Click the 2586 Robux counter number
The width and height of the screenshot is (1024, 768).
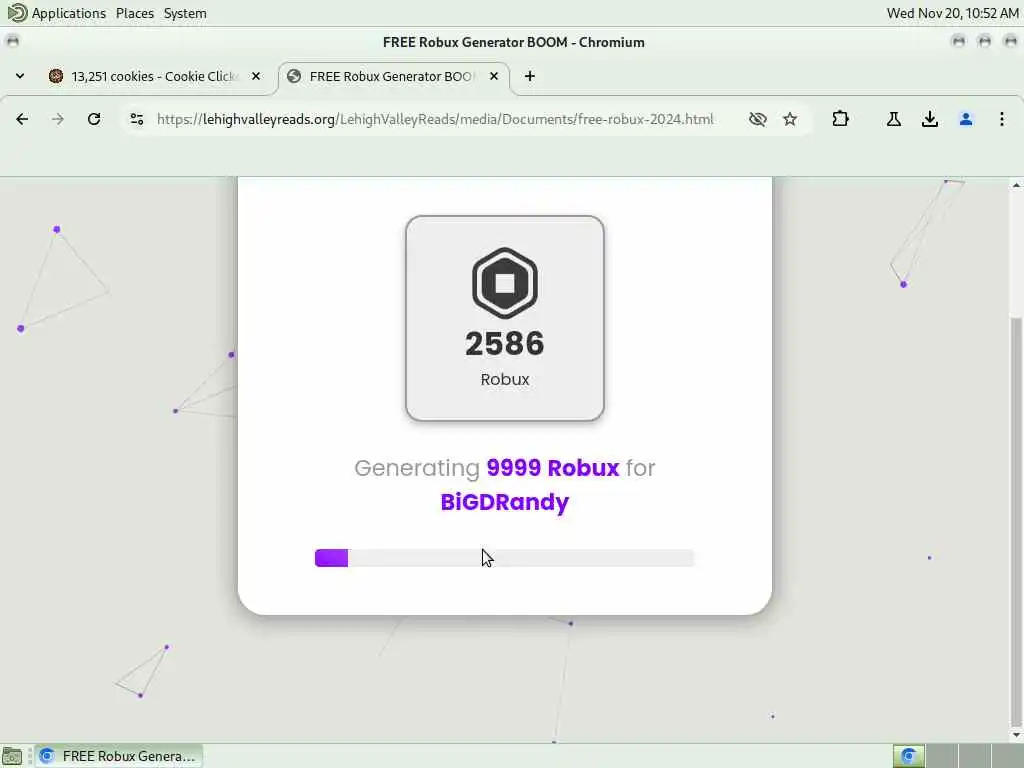(505, 344)
